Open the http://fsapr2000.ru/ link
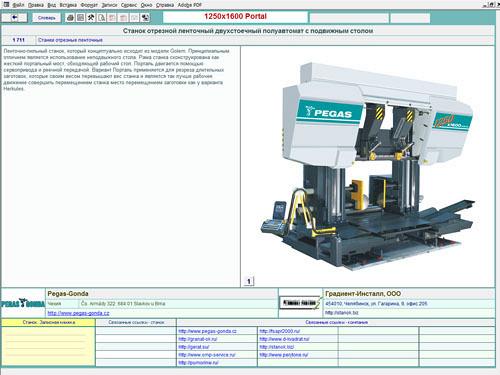 pos(280,331)
